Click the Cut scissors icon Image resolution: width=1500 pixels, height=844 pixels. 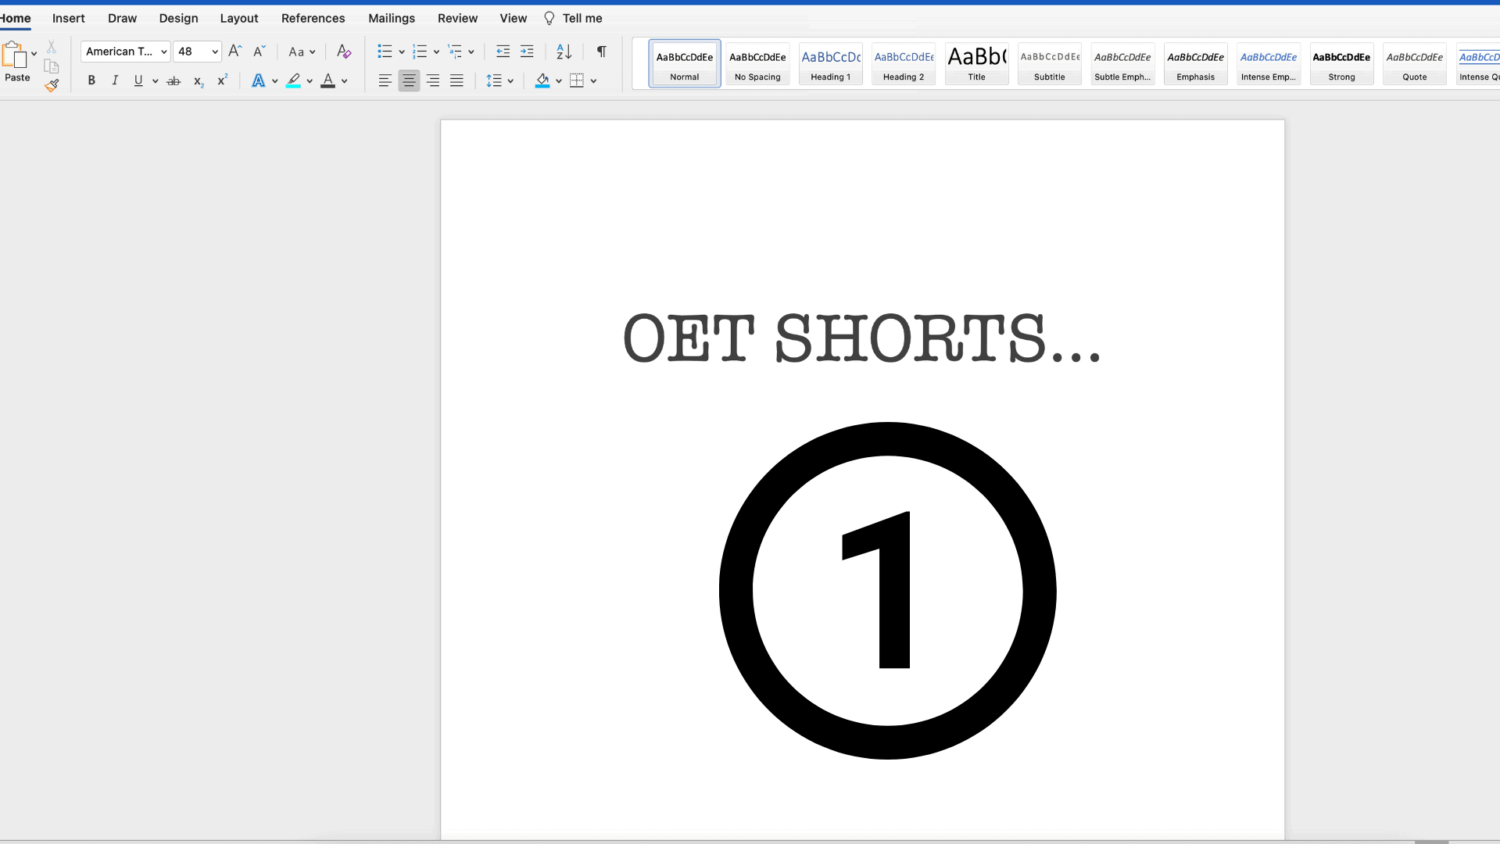pyautogui.click(x=52, y=47)
